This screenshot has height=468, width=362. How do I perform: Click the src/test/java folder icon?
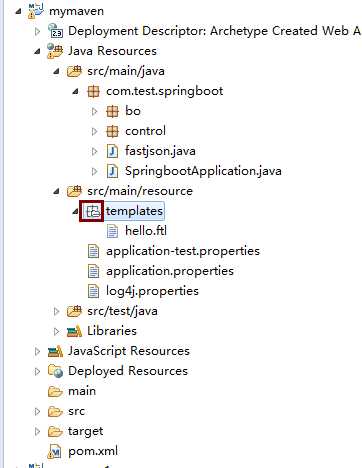[74, 311]
